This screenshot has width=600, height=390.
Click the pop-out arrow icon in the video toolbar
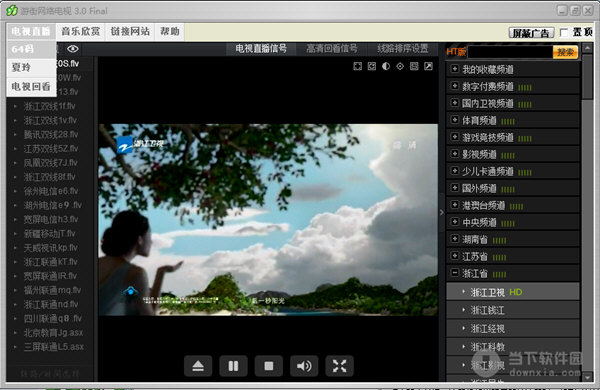(428, 66)
